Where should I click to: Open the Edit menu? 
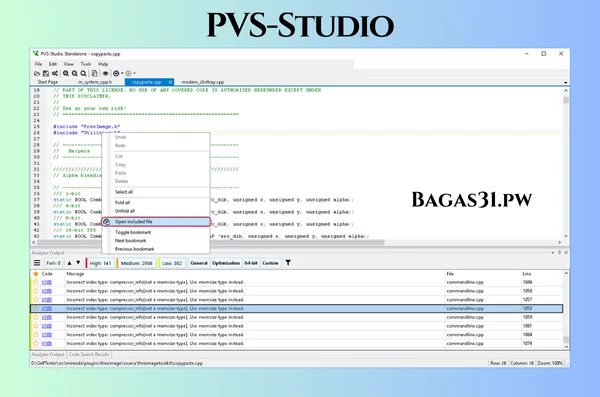pyautogui.click(x=53, y=64)
